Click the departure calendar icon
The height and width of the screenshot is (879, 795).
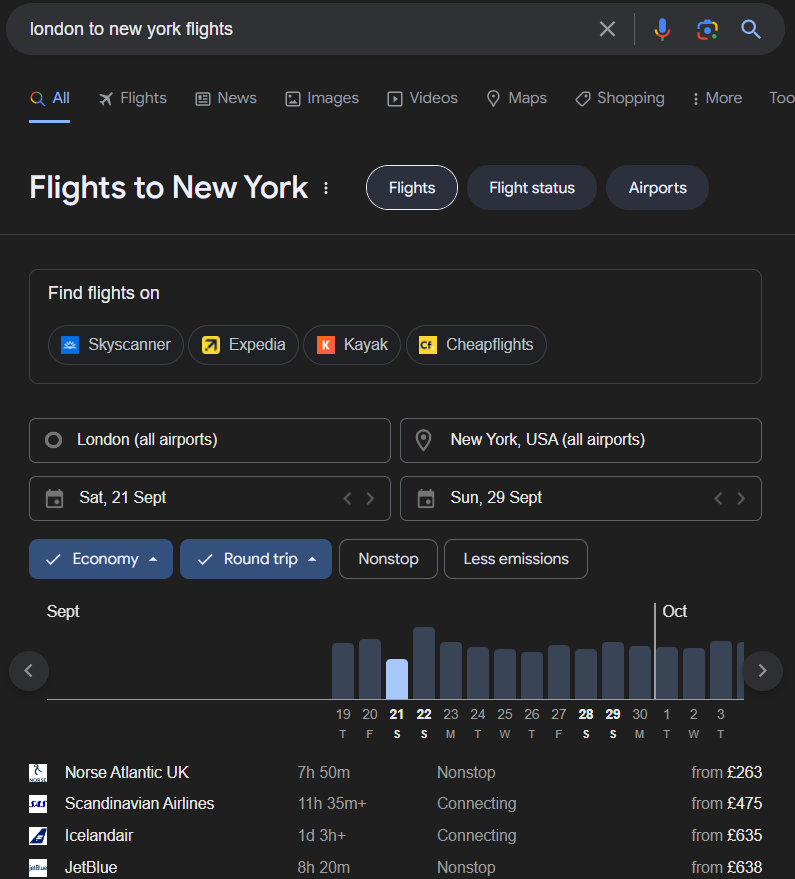[x=54, y=498]
